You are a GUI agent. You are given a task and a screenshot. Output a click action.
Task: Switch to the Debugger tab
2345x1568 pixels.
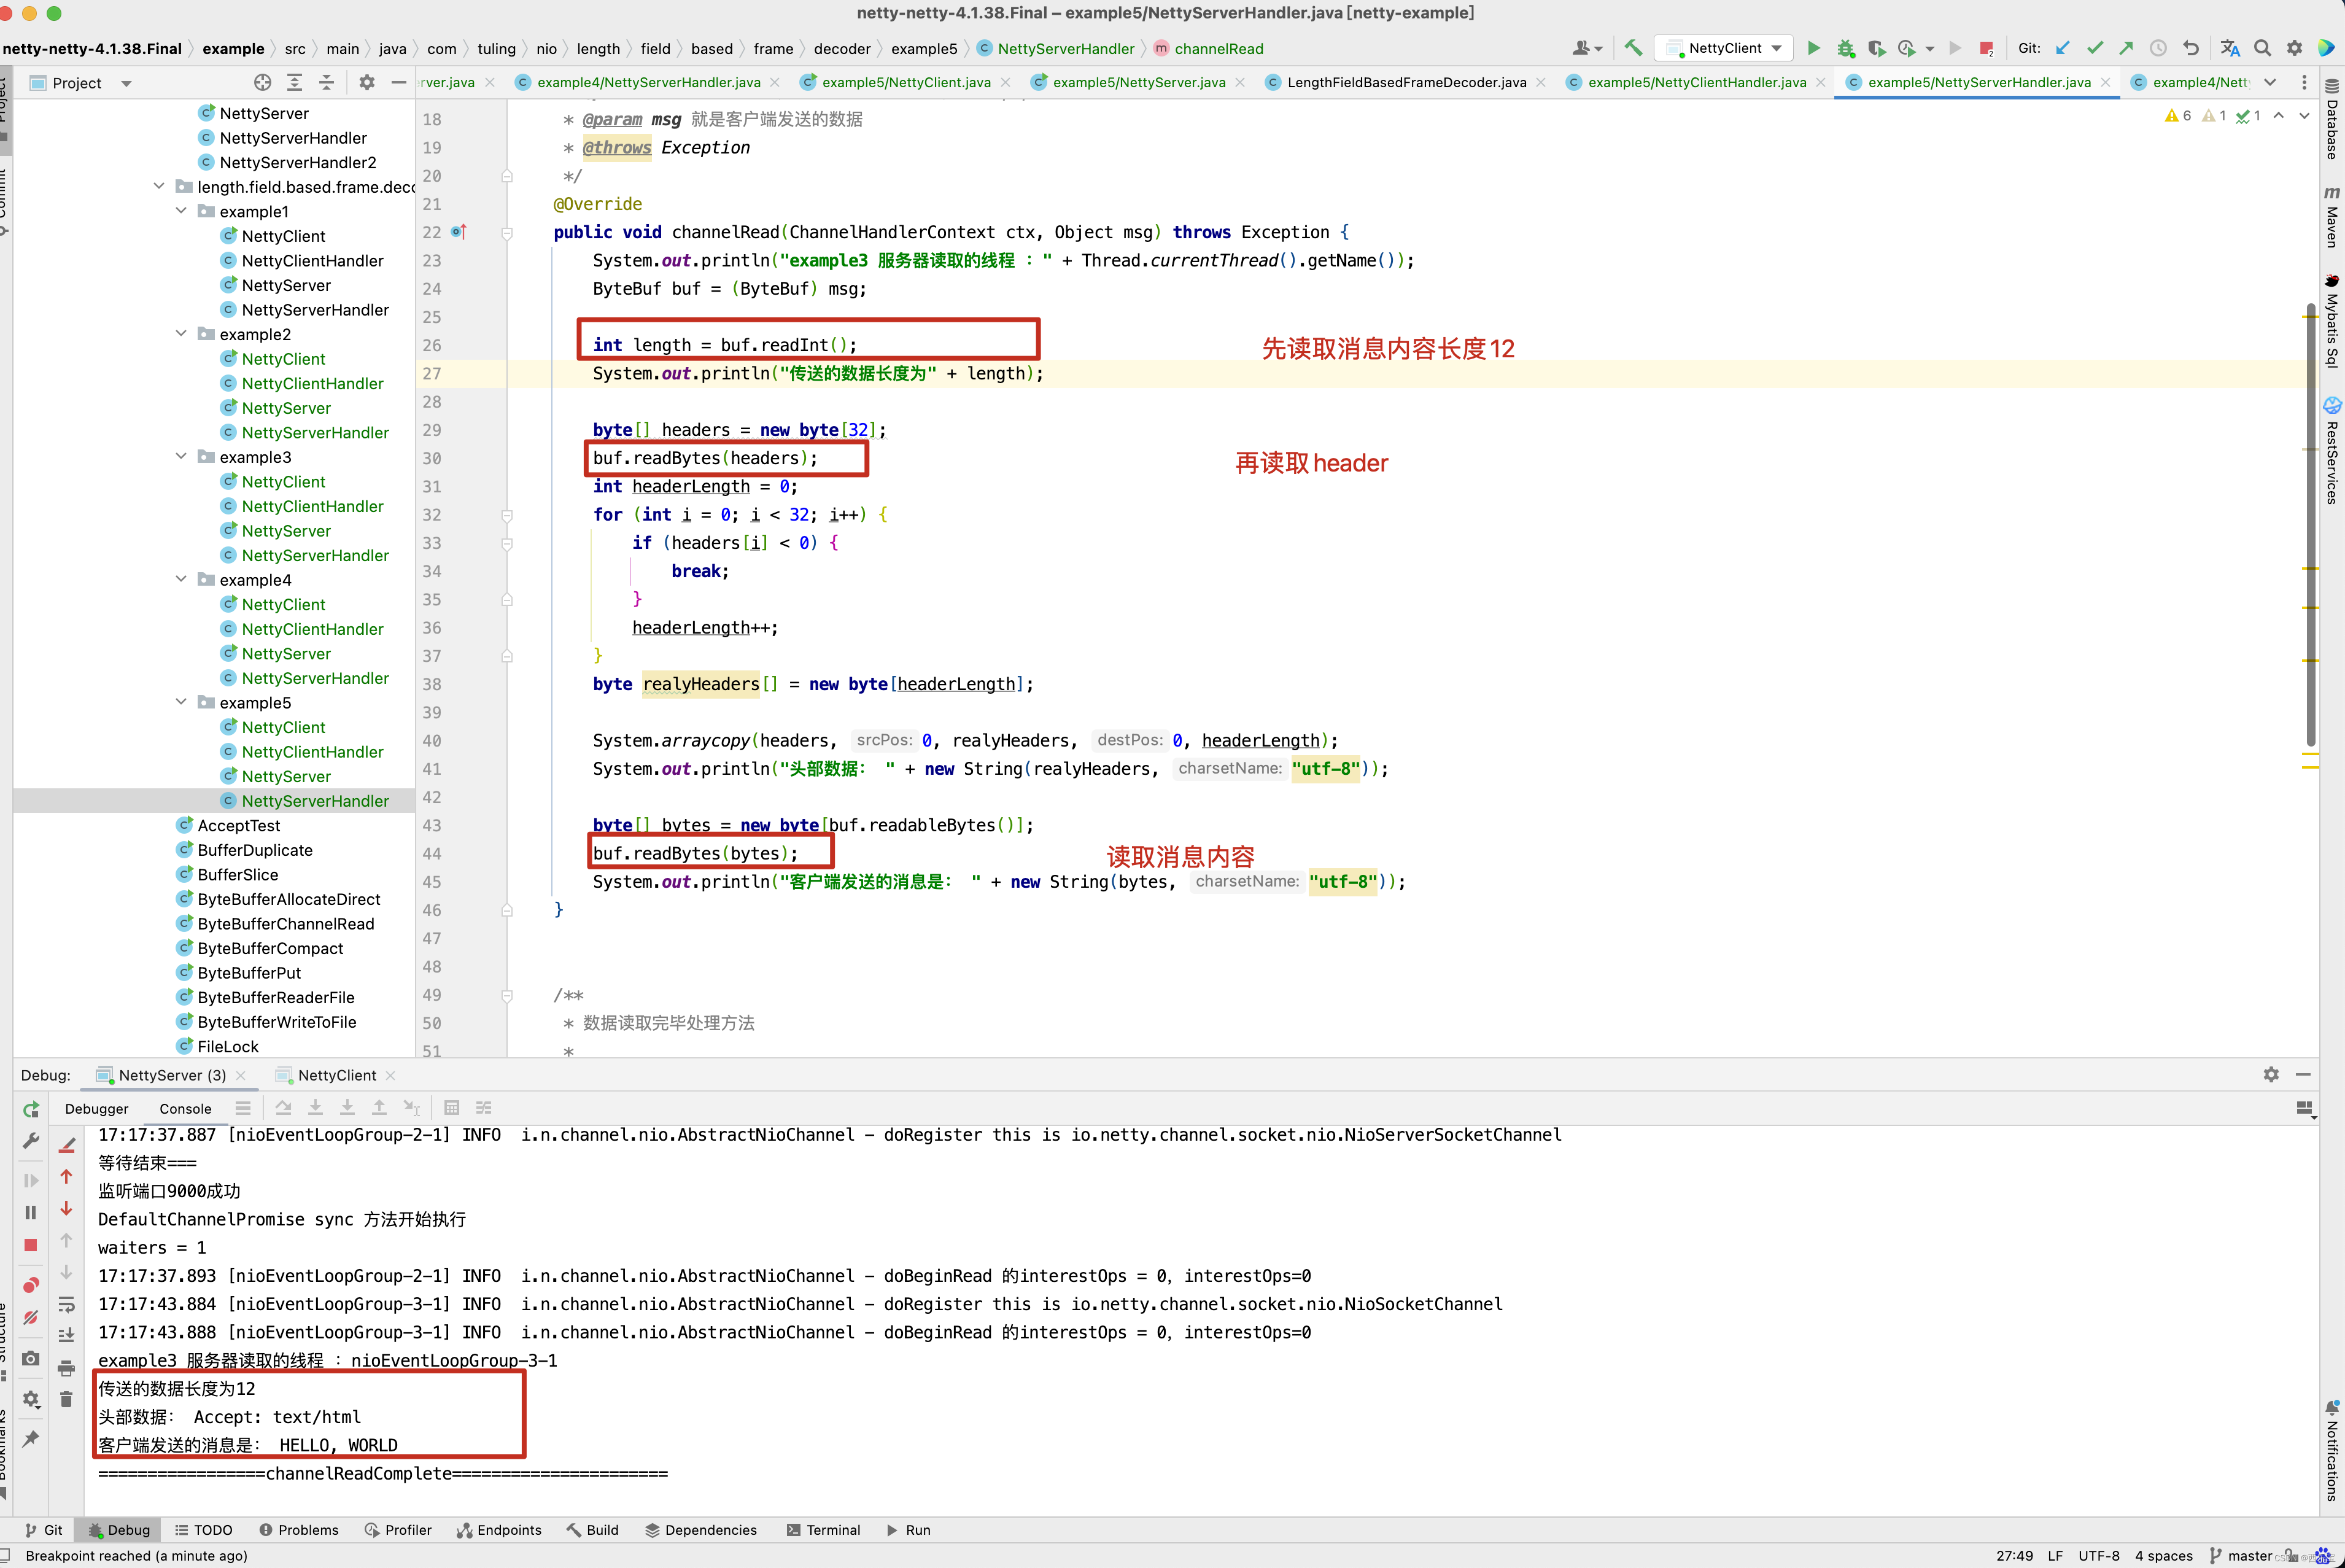point(96,1108)
